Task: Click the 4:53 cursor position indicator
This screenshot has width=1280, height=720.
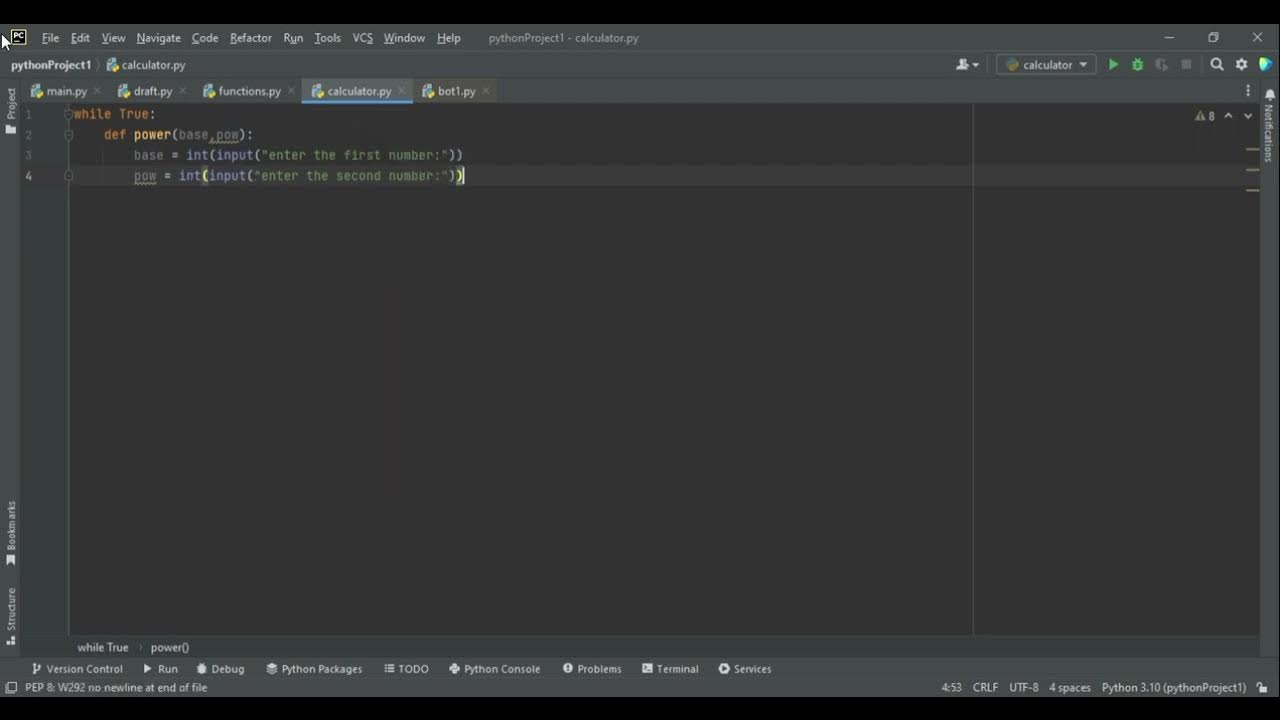Action: pos(951,688)
